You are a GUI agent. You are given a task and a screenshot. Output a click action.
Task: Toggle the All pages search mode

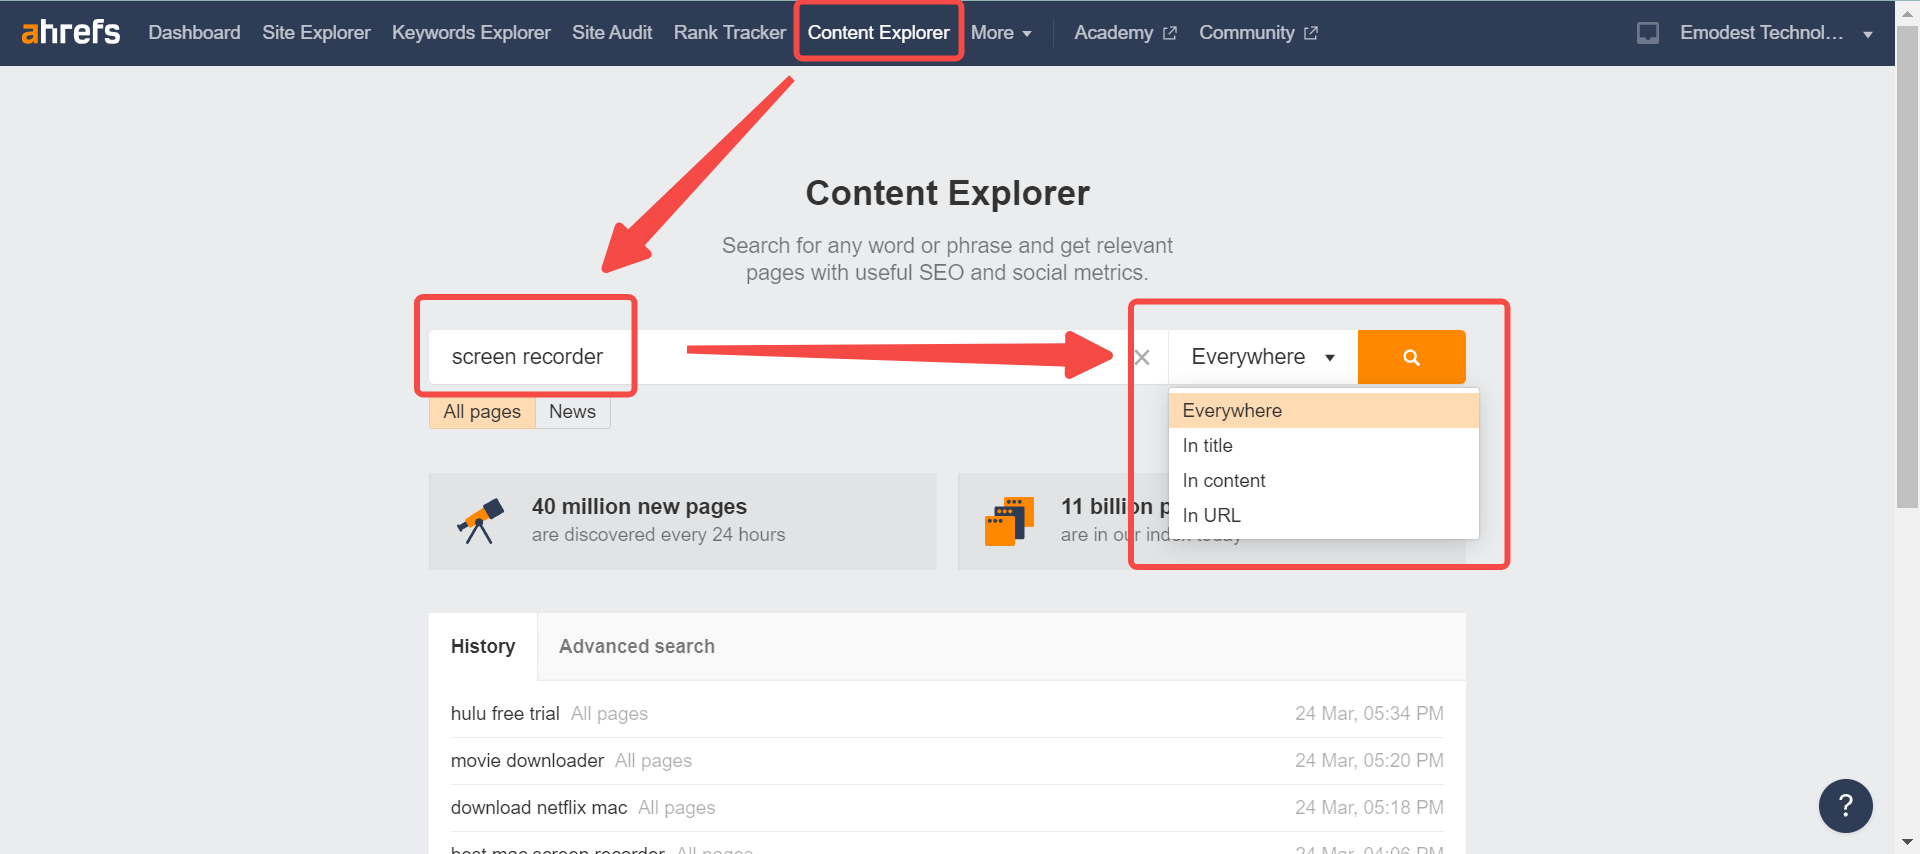click(482, 412)
